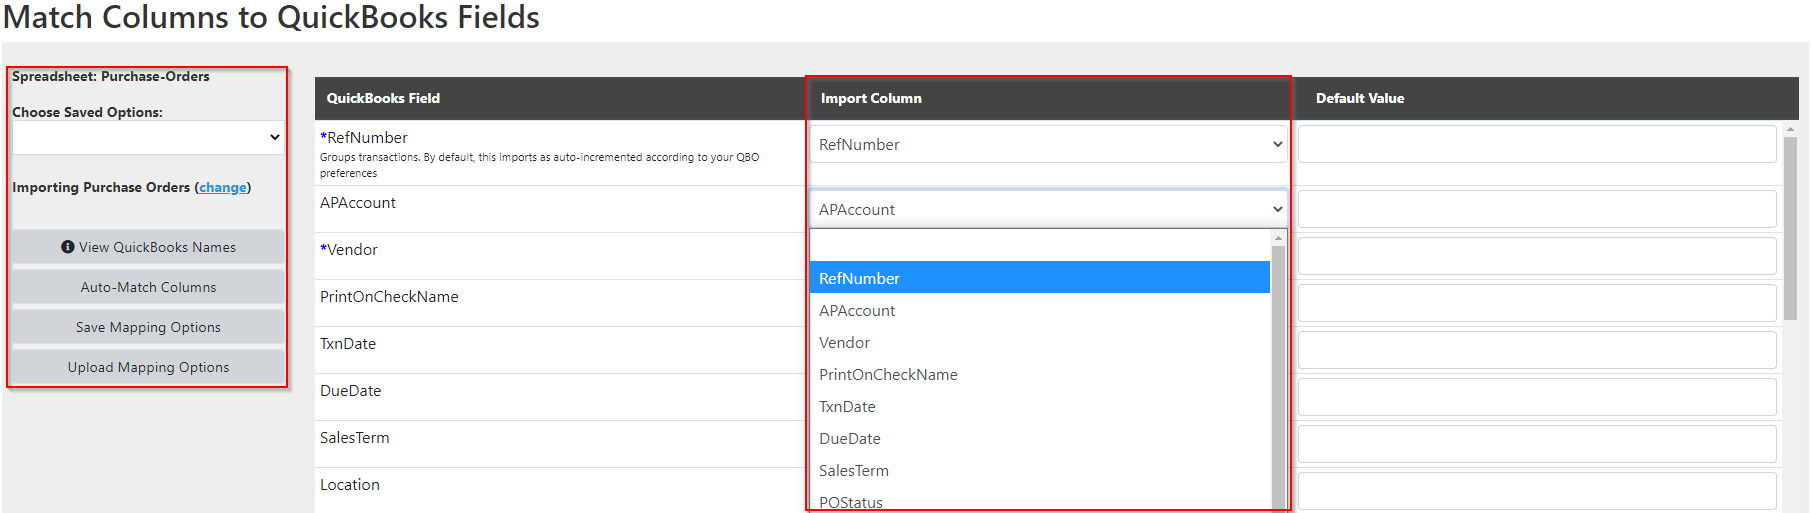Click the SalesTerm field label in table

click(355, 438)
